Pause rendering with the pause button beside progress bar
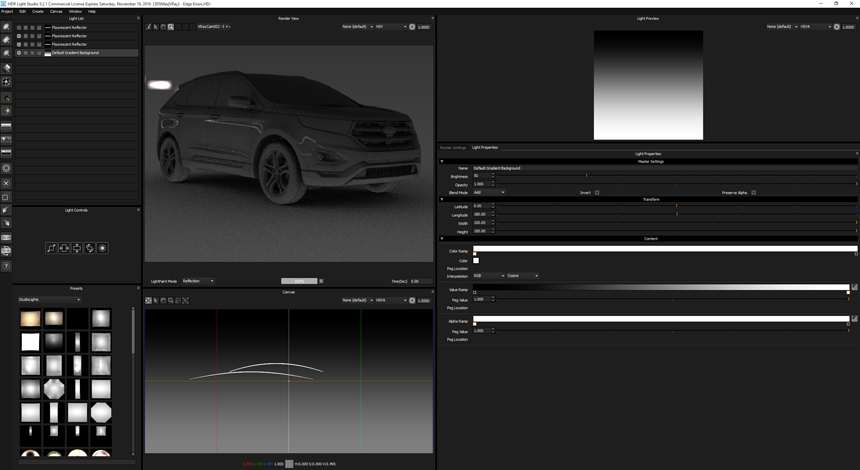This screenshot has height=470, width=860. pos(321,281)
